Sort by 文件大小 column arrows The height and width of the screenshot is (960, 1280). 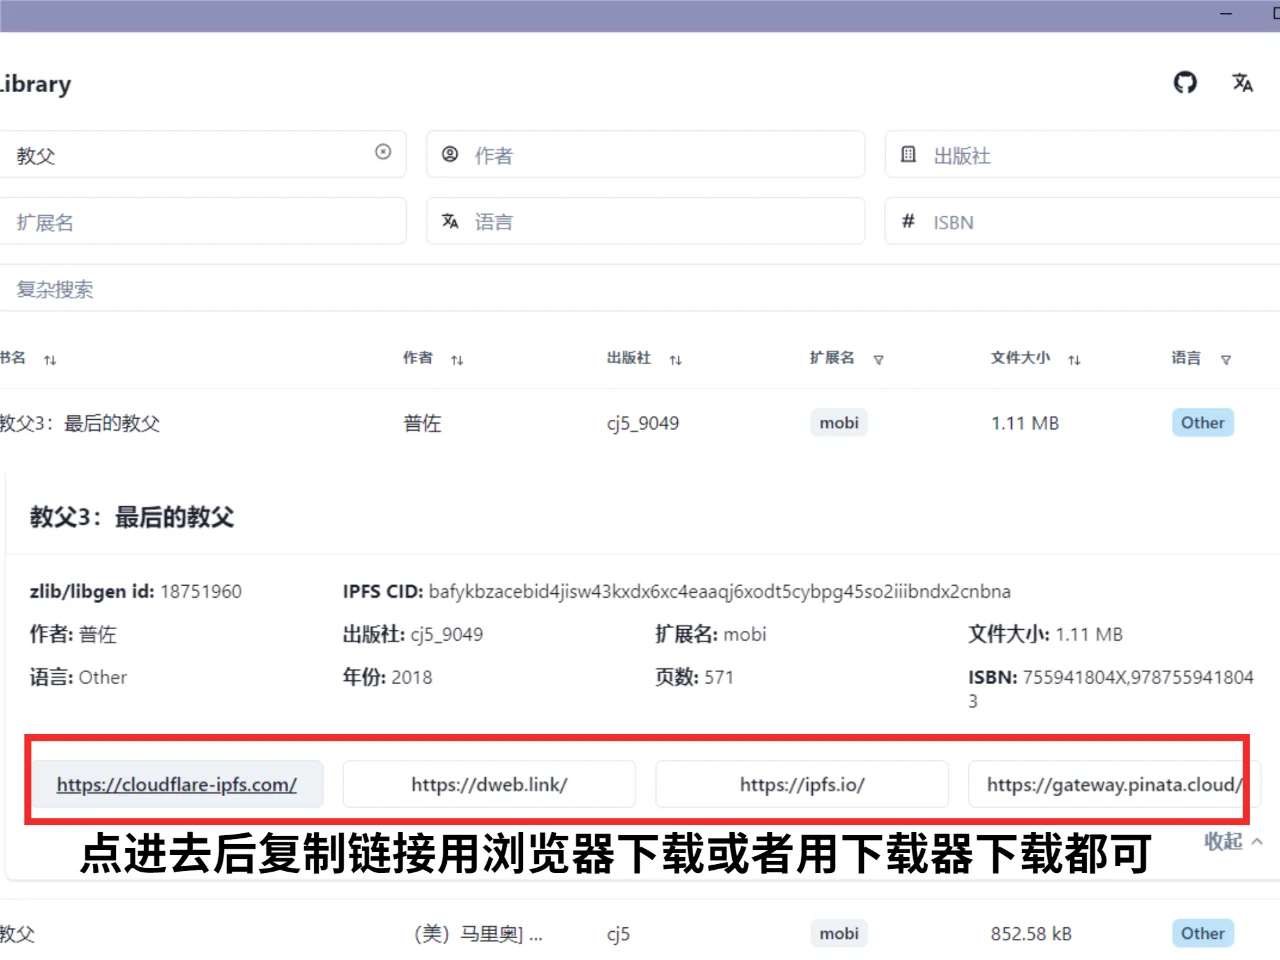coord(1074,360)
